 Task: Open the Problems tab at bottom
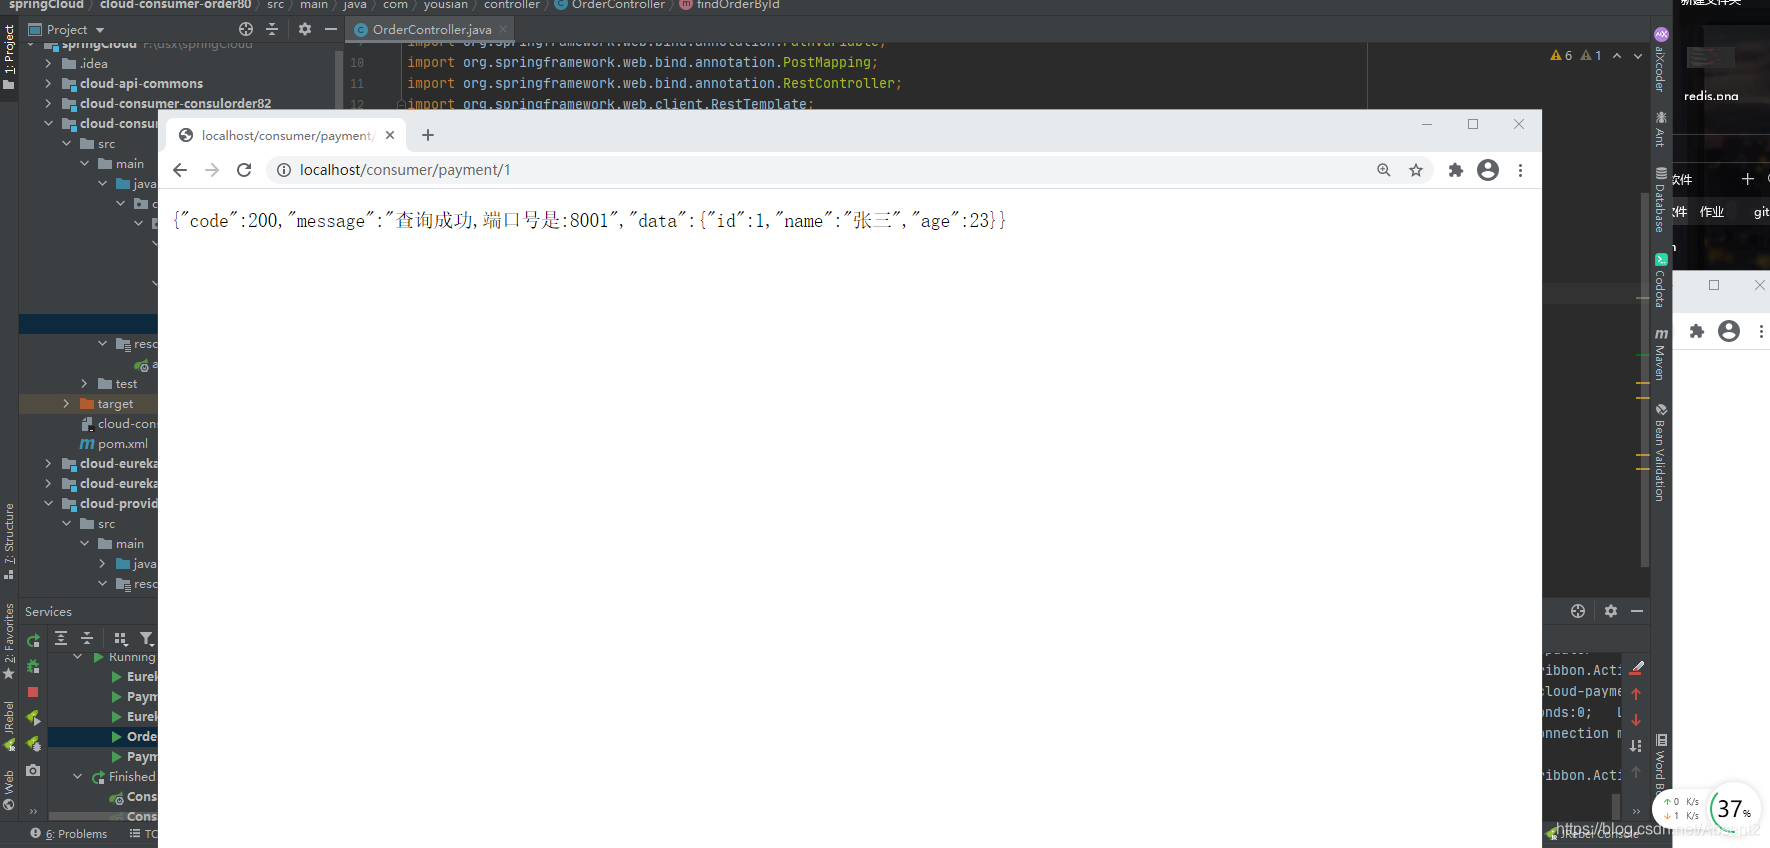click(x=69, y=833)
